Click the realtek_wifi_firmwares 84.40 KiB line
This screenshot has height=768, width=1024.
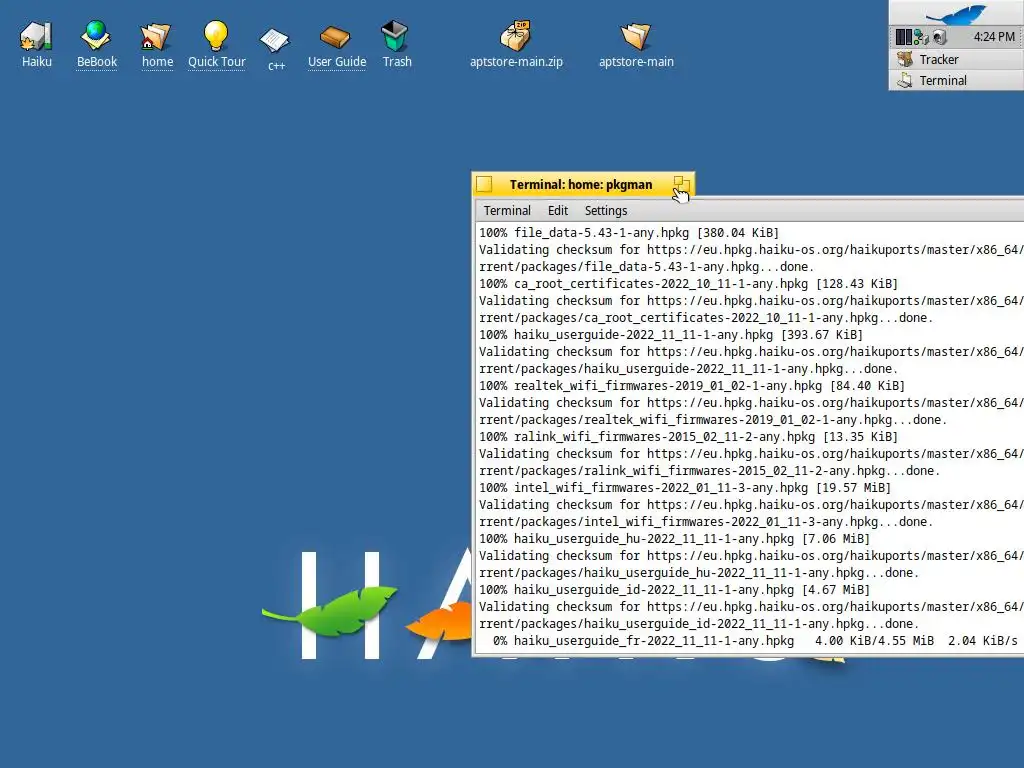point(692,385)
